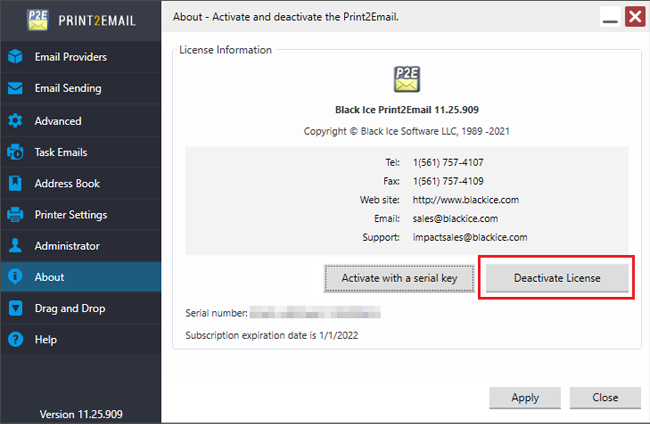Click the Advanced gear icon
This screenshot has height=424, width=650.
click(15, 121)
